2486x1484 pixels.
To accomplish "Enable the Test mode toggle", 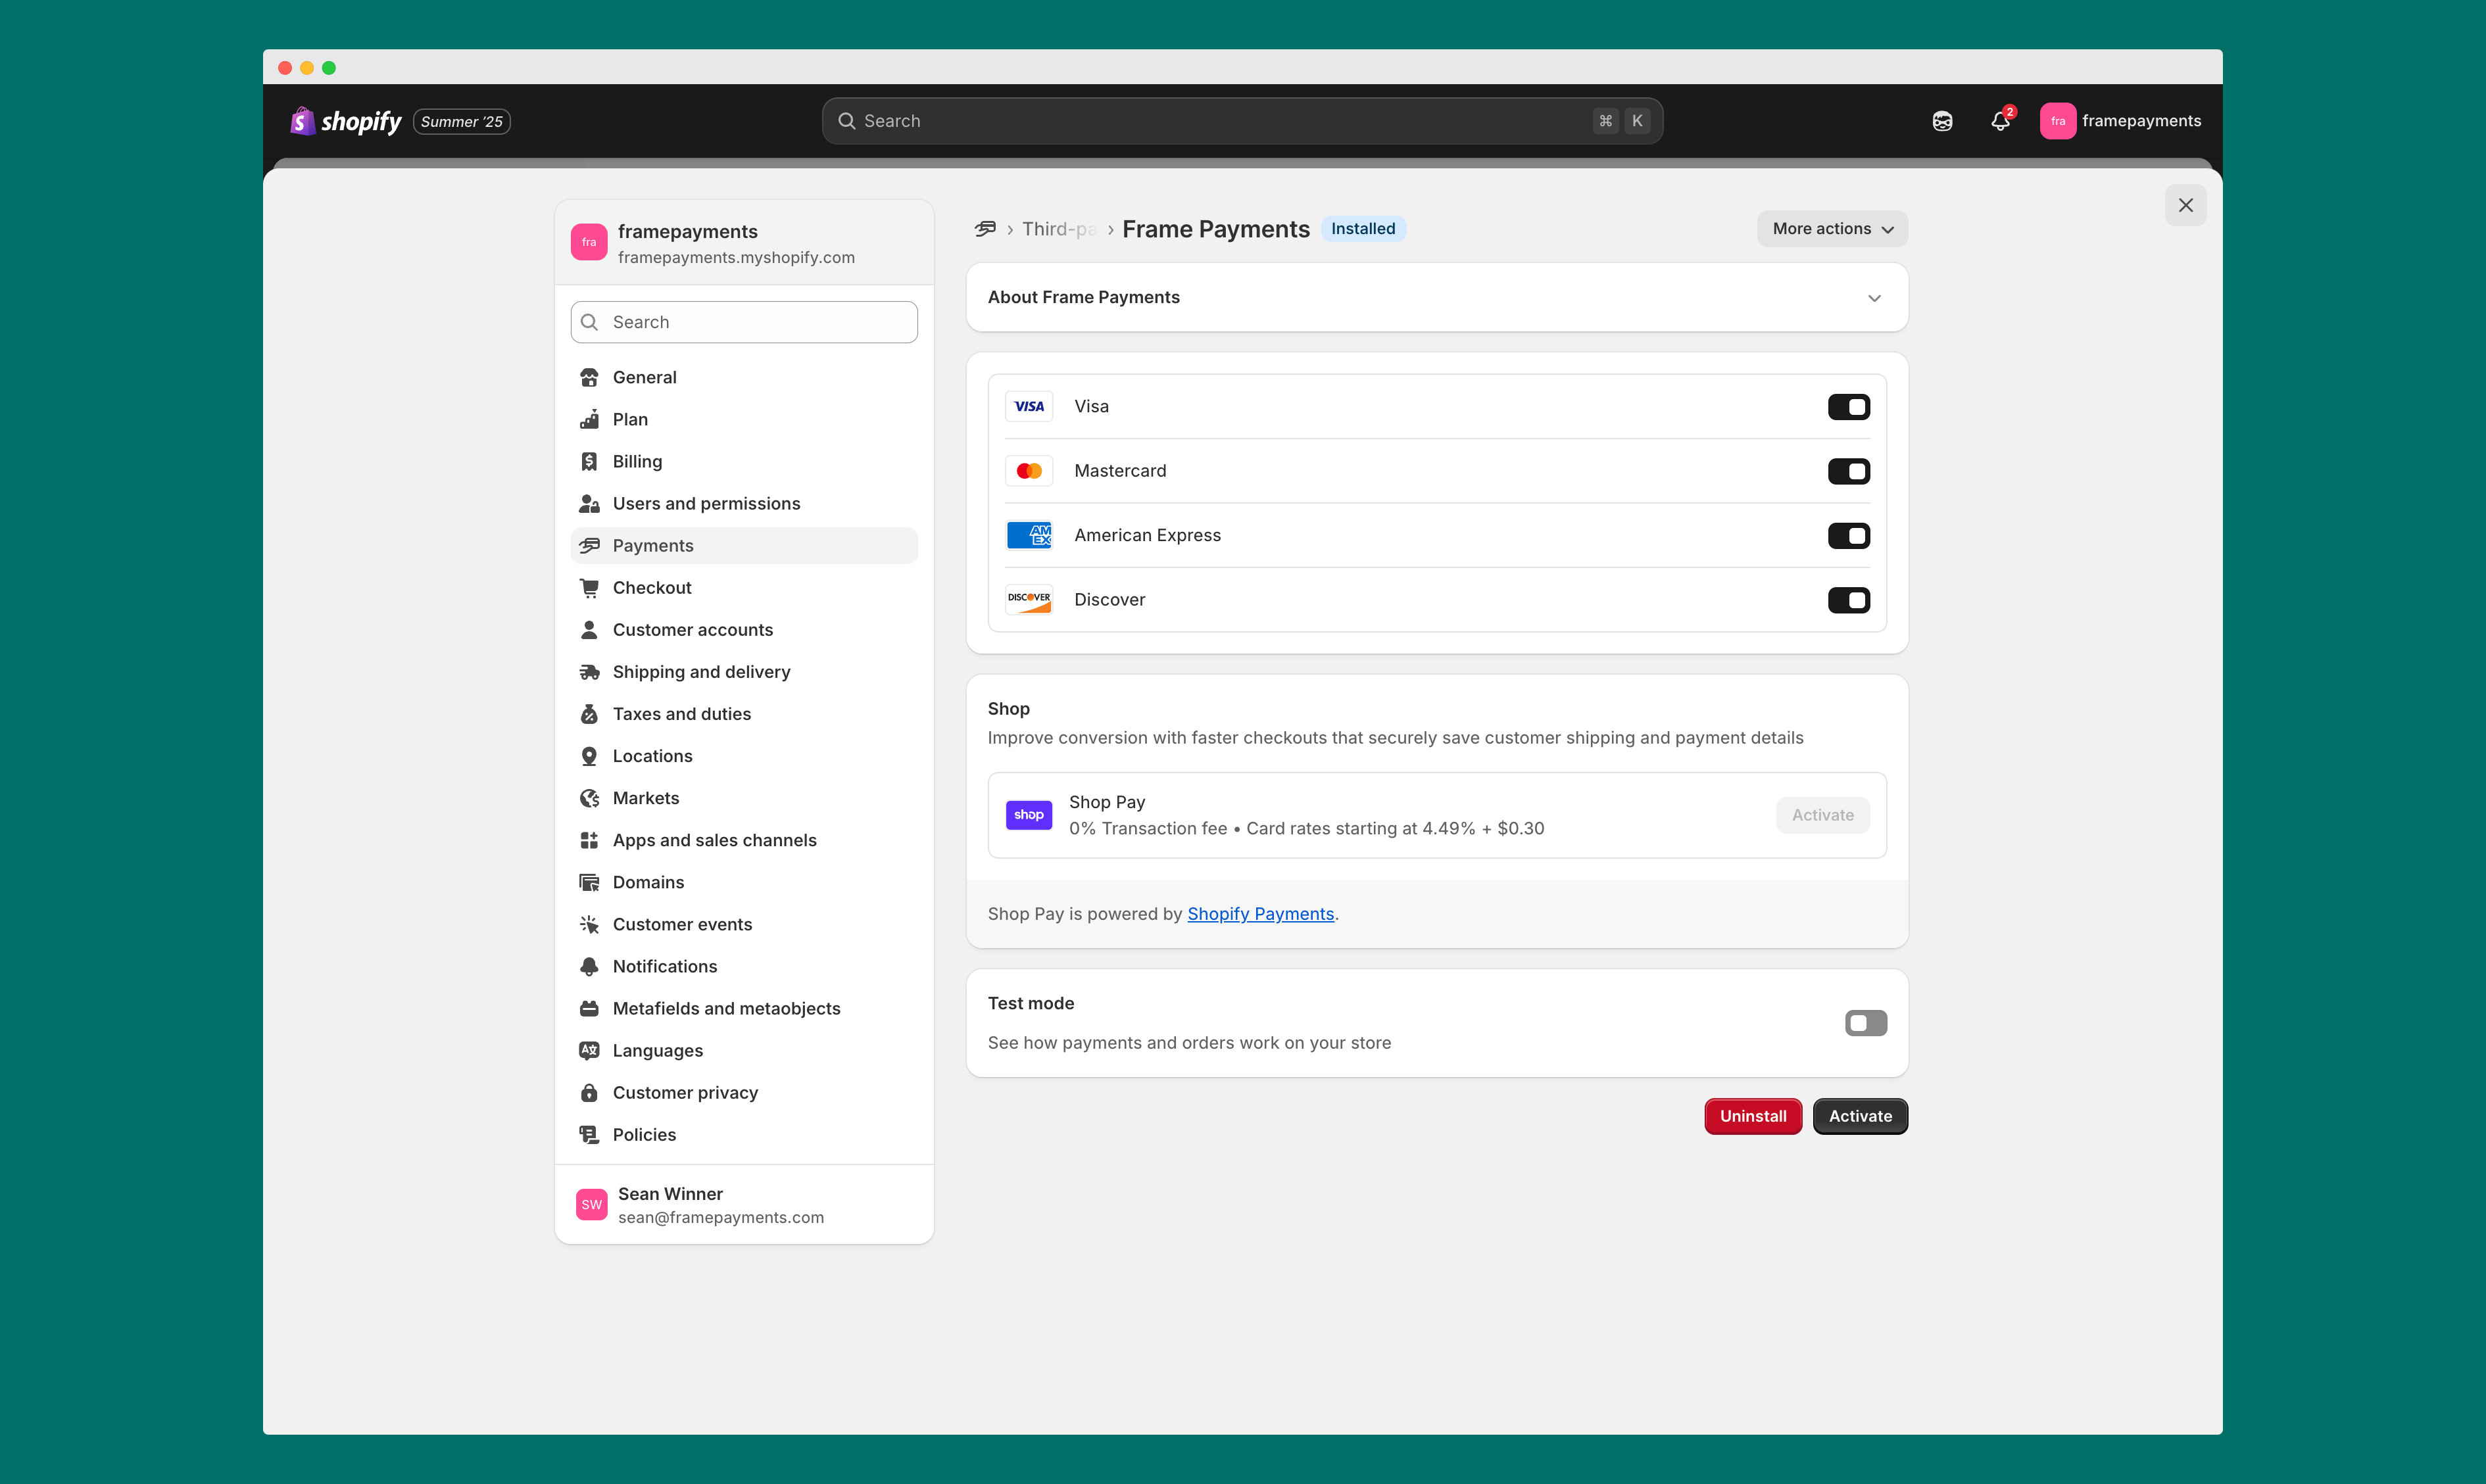I will 1865,1023.
